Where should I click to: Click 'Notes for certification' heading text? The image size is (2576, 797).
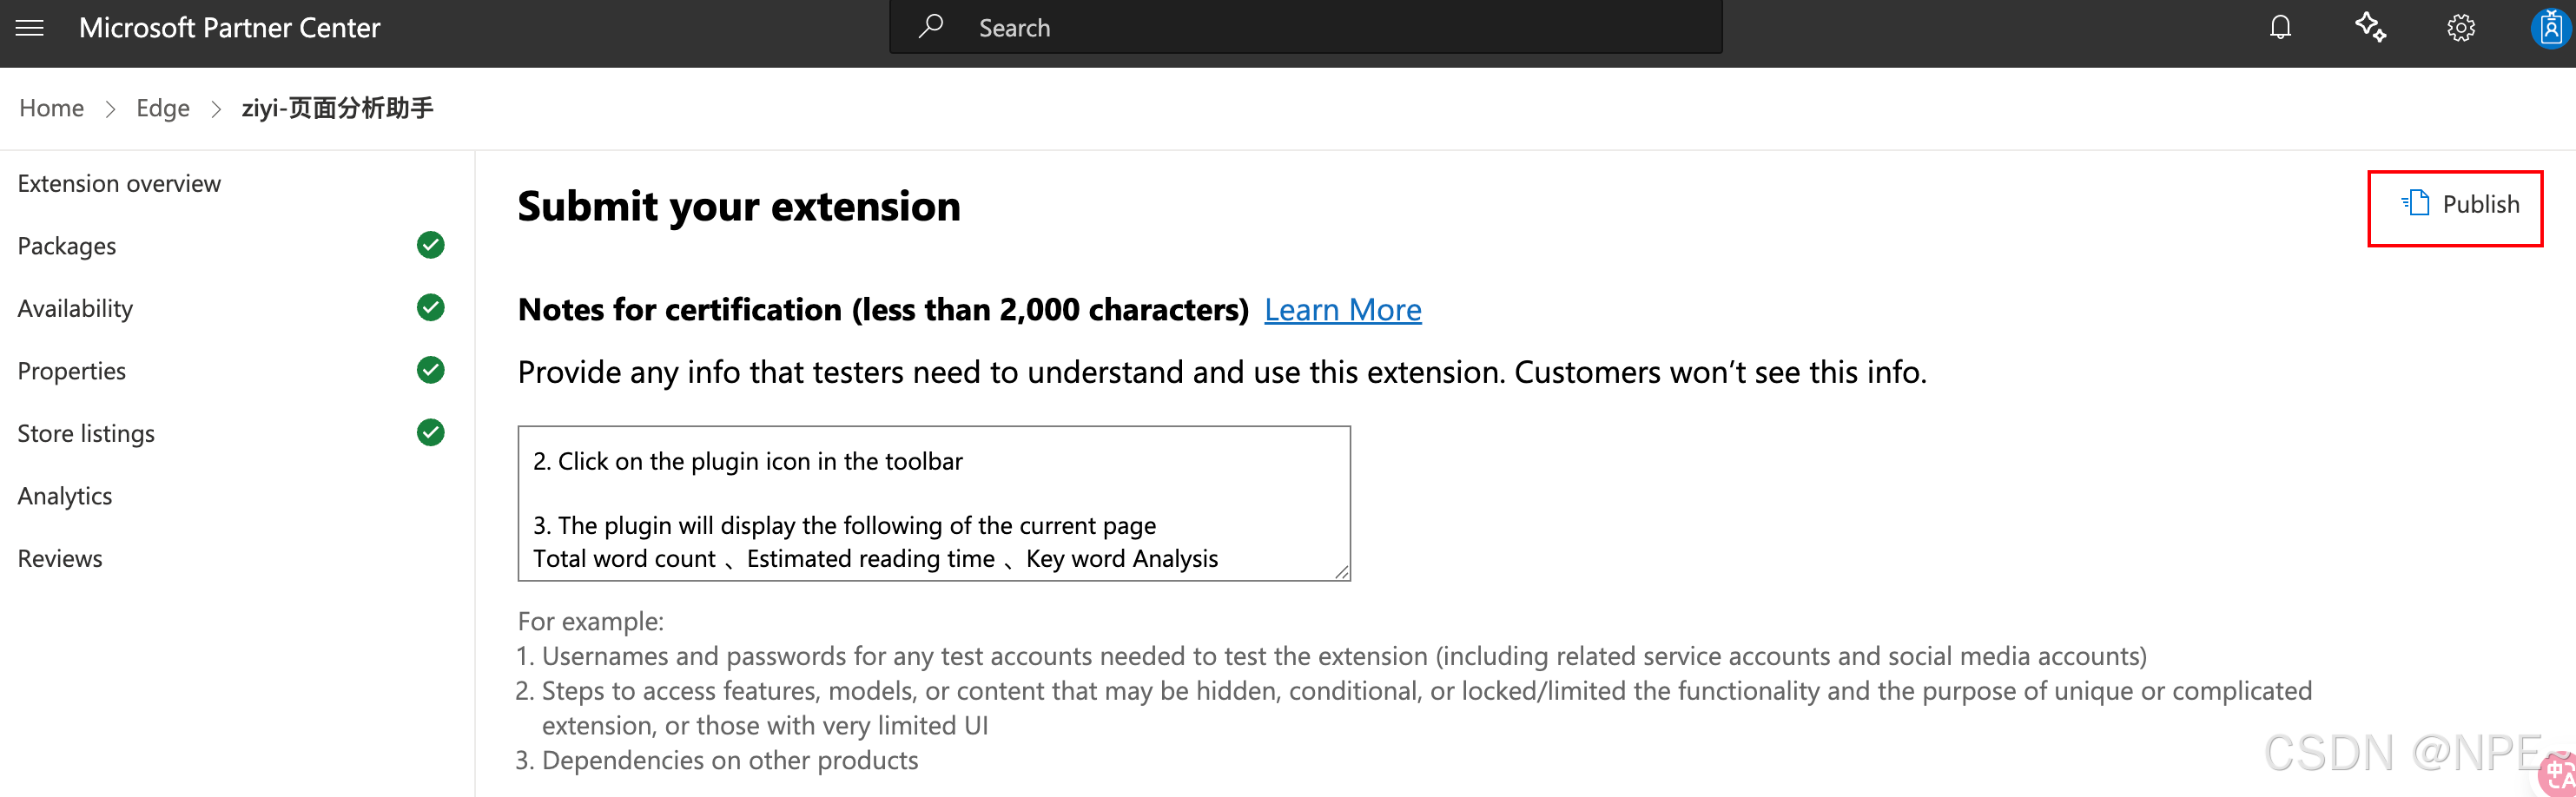pyautogui.click(x=883, y=310)
